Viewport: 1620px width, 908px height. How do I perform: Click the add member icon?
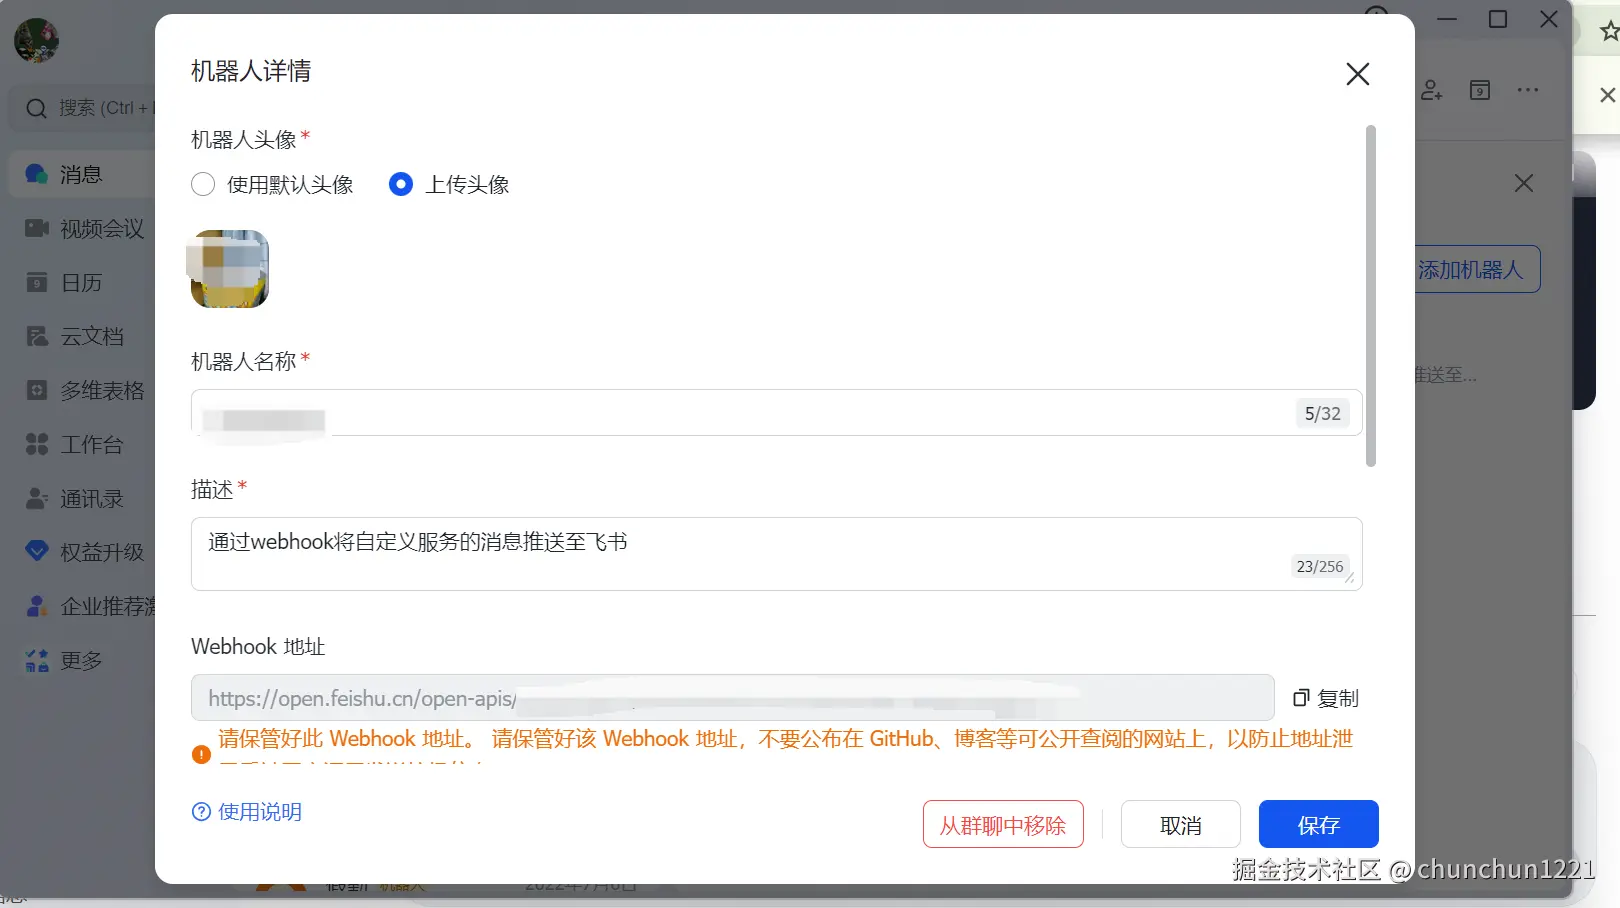click(1431, 90)
